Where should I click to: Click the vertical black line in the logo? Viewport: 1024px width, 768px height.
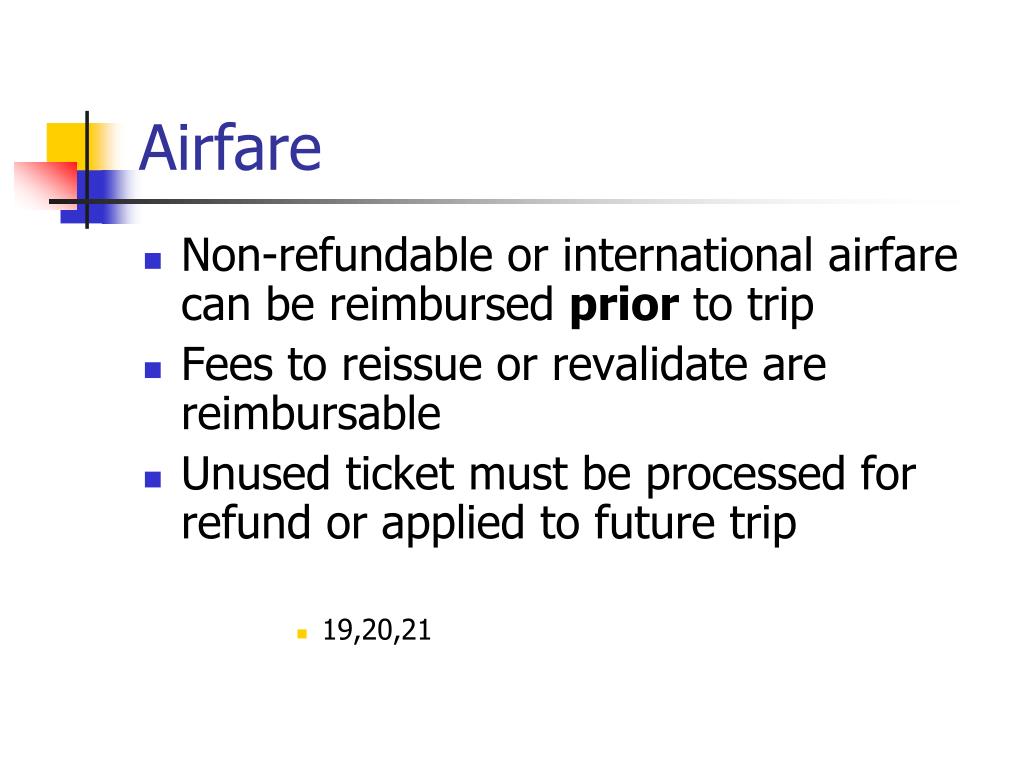tap(87, 170)
